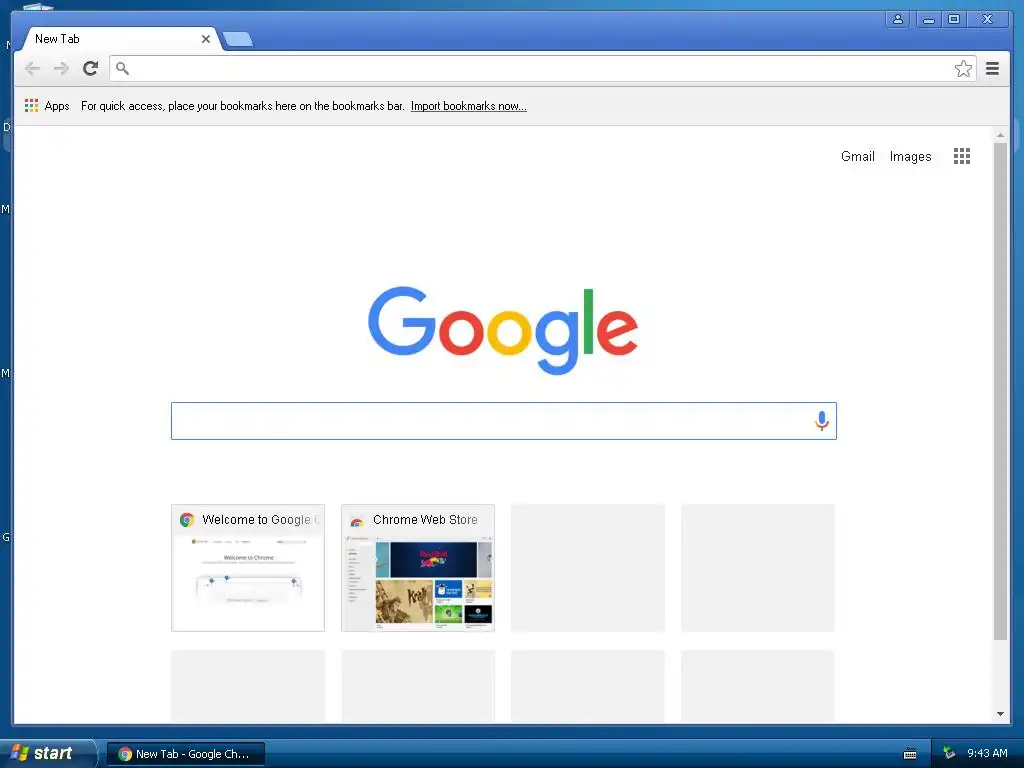
Task: Open the Apps shortcut in the bookmarks bar
Action: click(47, 106)
